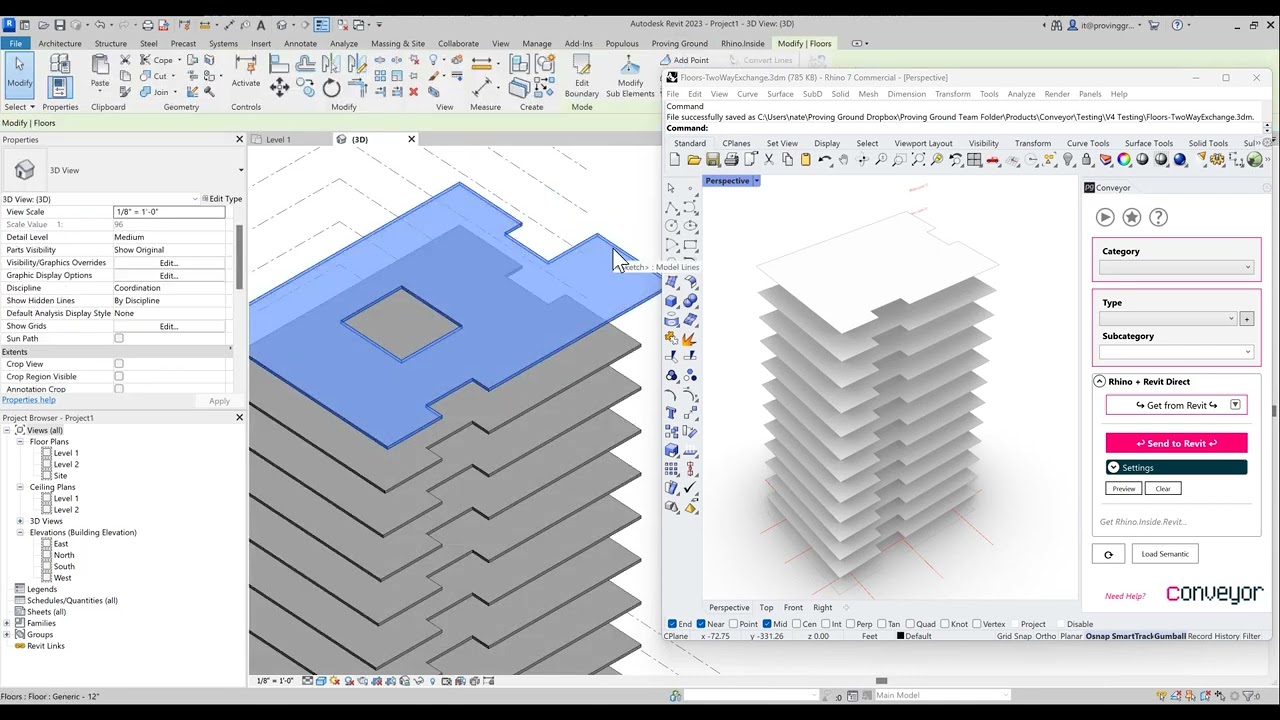Screen dimensions: 1280x720
Task: Enable Cen osnap checkbox
Action: click(x=796, y=624)
